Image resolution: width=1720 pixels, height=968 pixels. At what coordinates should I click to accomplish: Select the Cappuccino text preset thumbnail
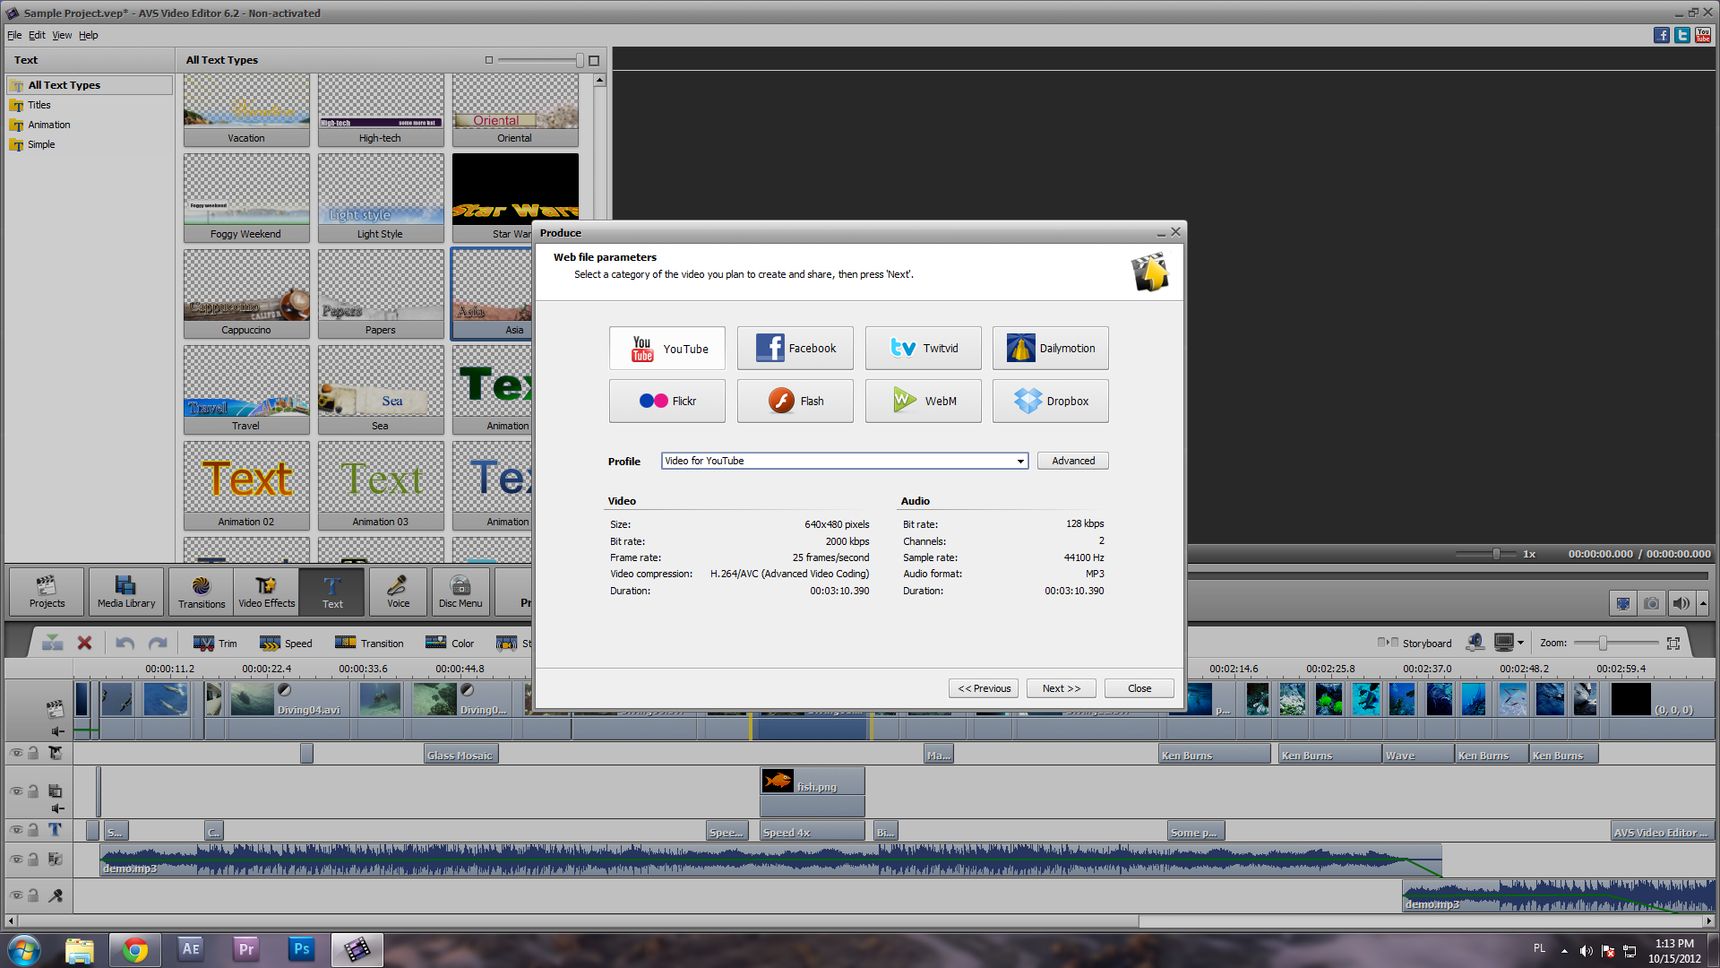point(246,293)
